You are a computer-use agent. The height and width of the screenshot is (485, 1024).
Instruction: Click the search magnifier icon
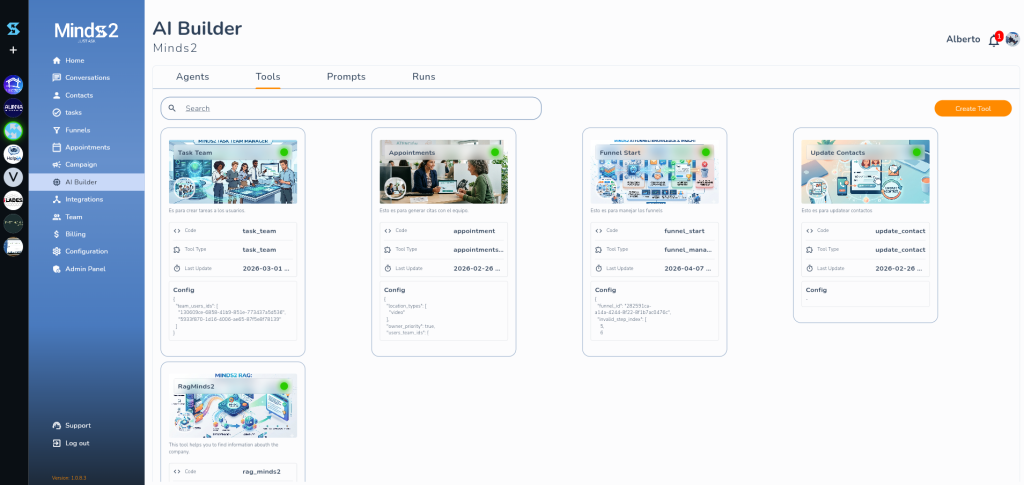coord(172,108)
